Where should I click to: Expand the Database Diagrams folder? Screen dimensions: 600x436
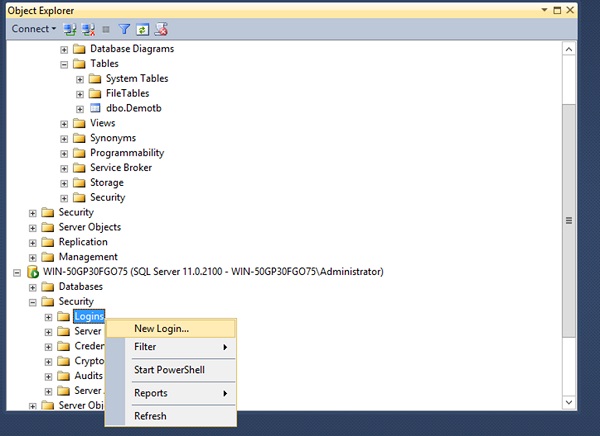65,49
